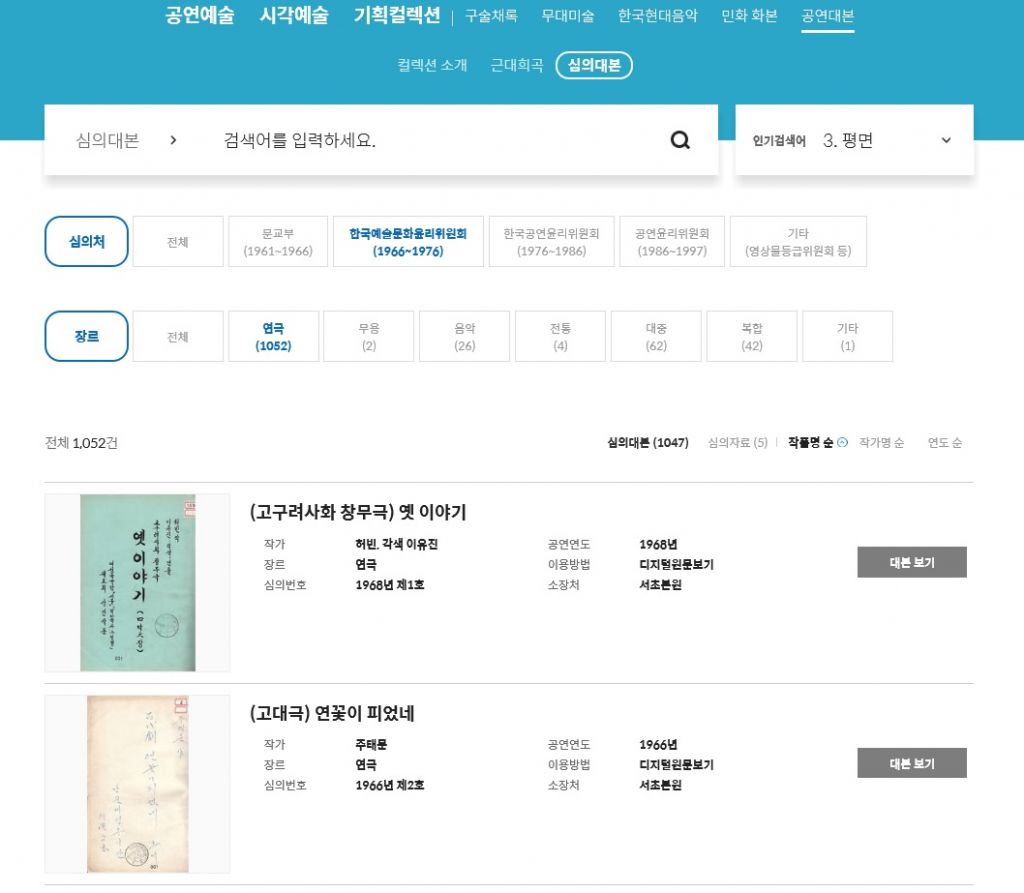The image size is (1024, 893).
Task: Choose the 무용 (2) genre filter
Action: [x=368, y=336]
